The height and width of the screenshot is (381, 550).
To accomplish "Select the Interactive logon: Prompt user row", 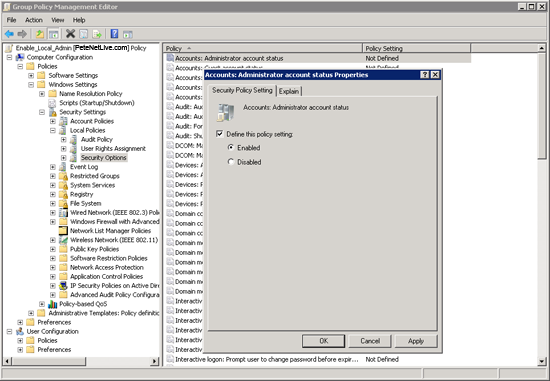I will [317, 359].
